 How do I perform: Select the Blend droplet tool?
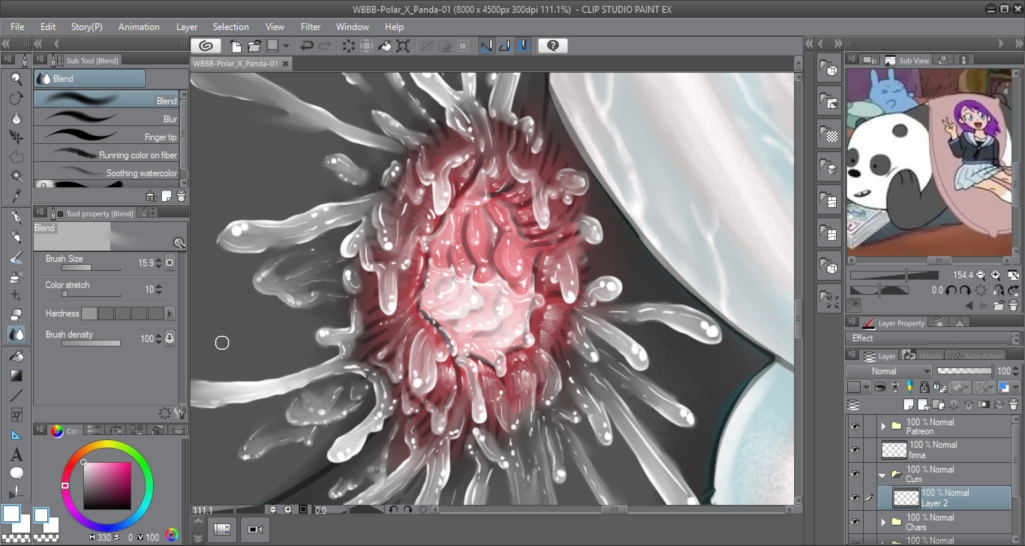[x=16, y=335]
